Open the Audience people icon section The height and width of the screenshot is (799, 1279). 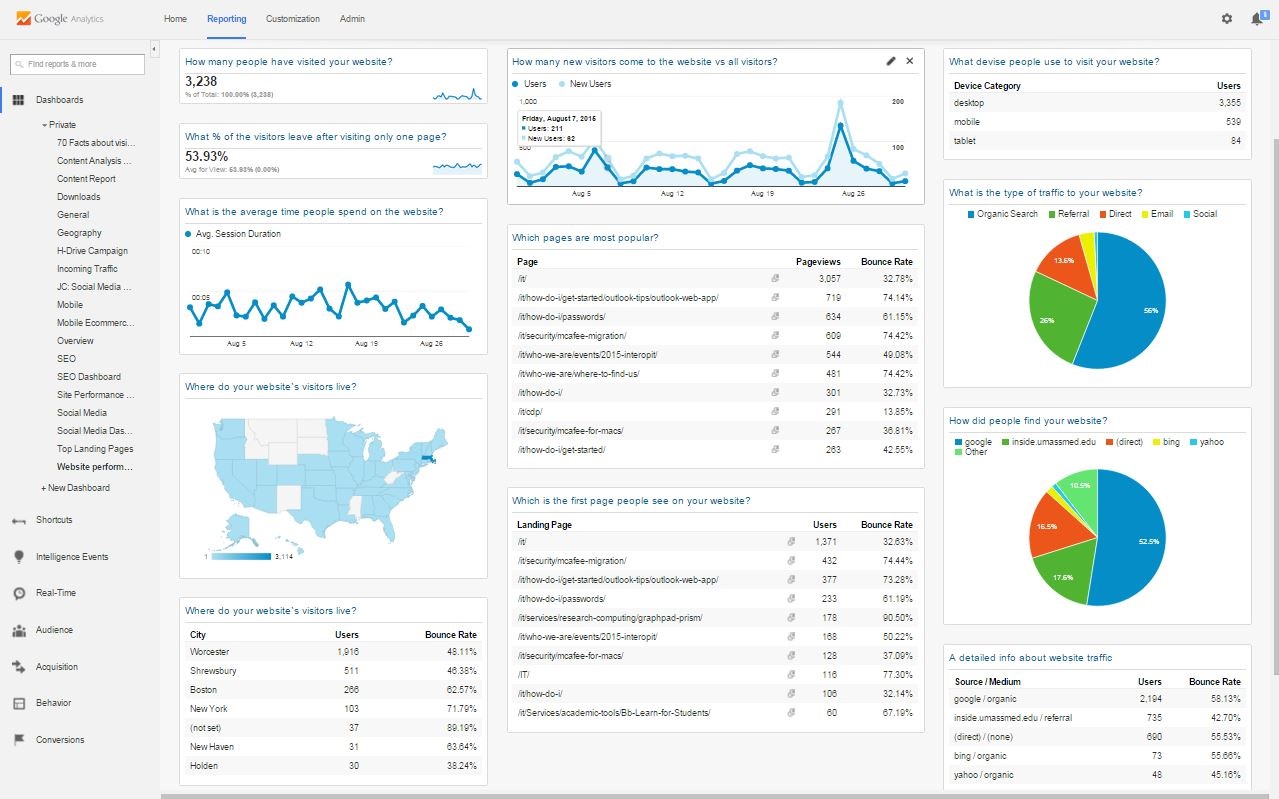(x=18, y=630)
